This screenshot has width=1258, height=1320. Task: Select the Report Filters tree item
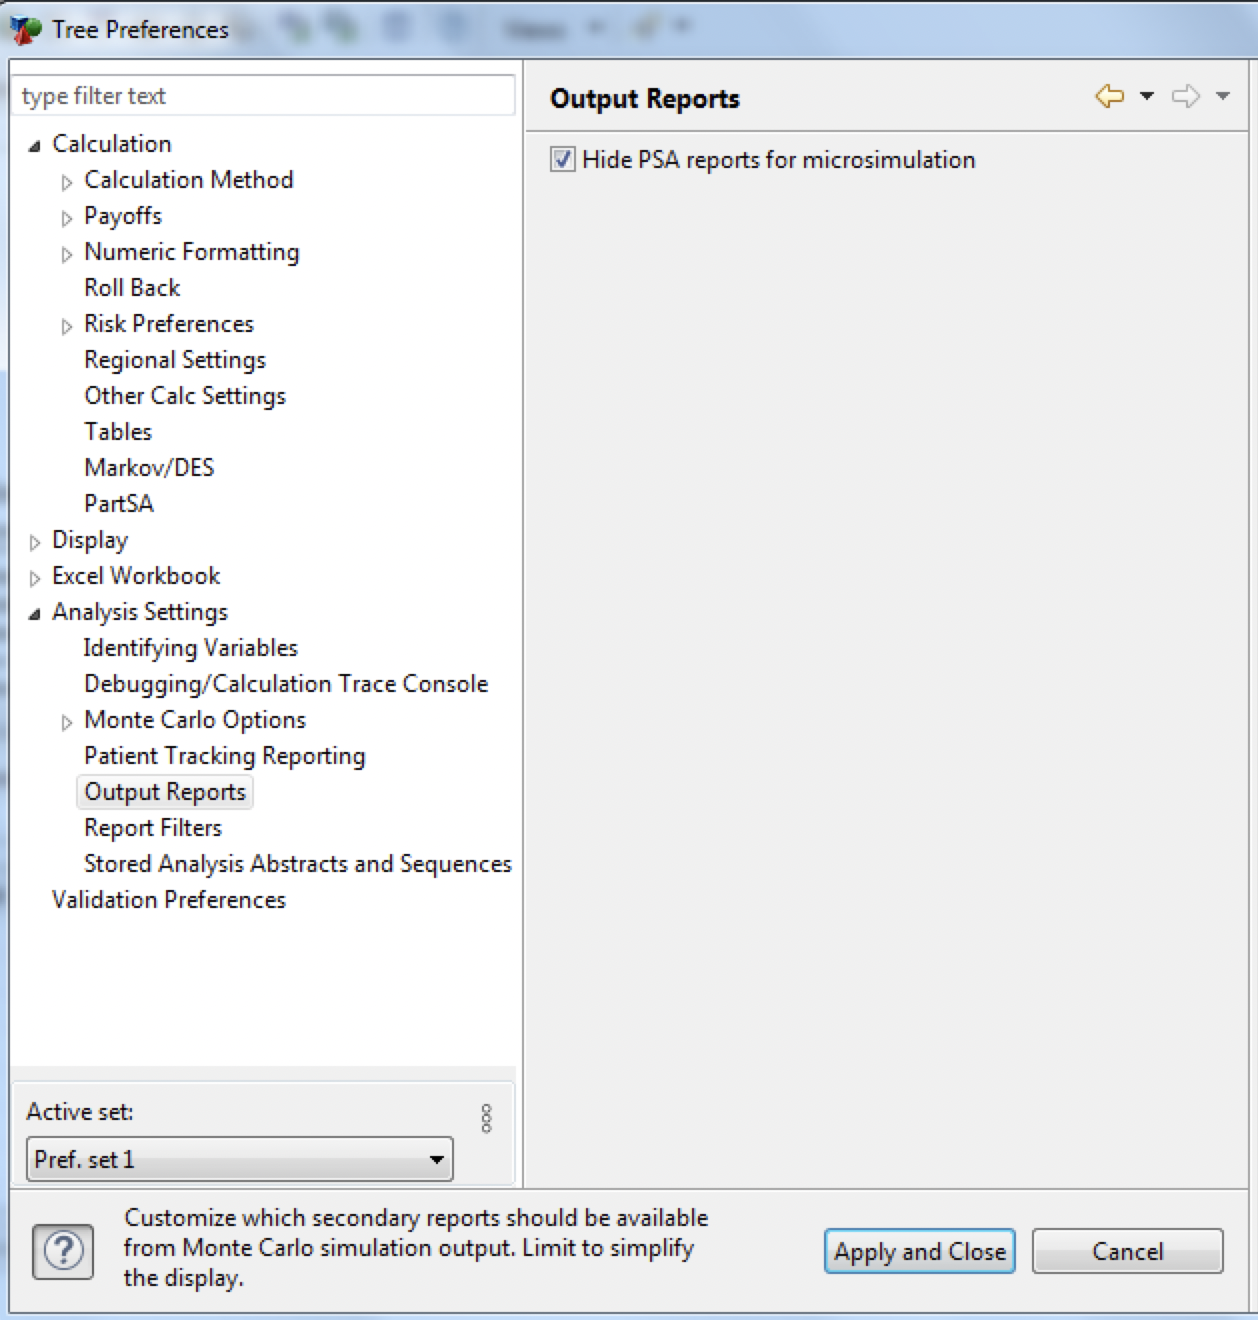click(152, 828)
